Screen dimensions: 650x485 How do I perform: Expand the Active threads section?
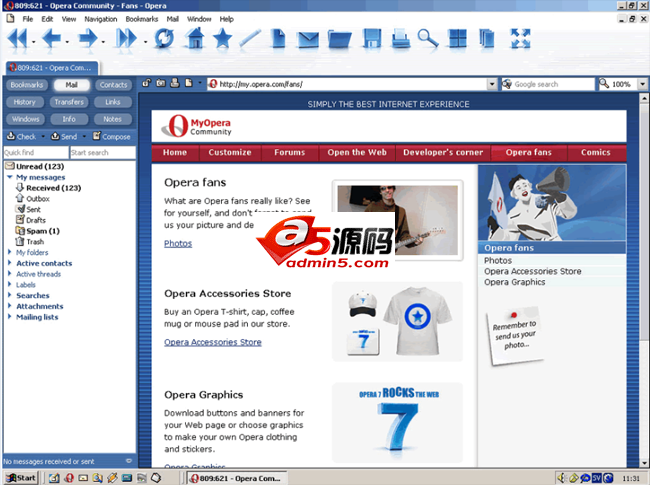[x=10, y=274]
